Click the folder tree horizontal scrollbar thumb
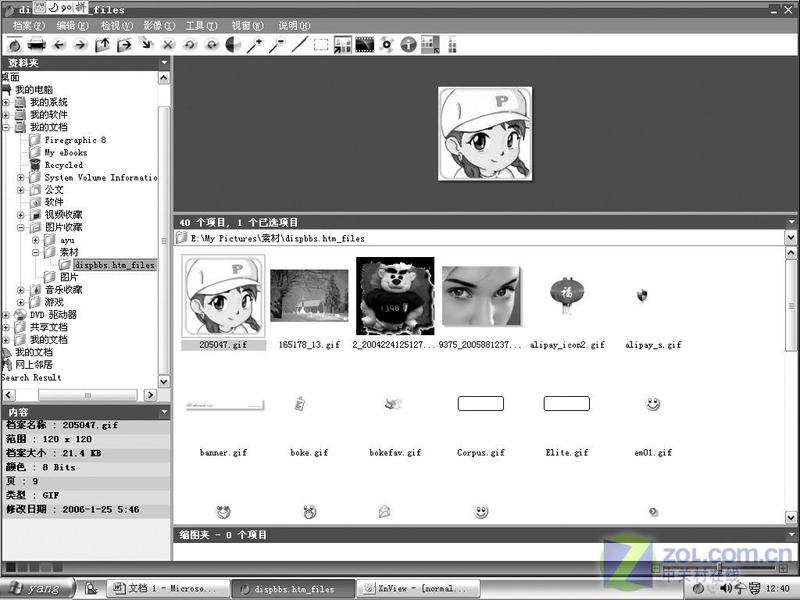 (88, 395)
